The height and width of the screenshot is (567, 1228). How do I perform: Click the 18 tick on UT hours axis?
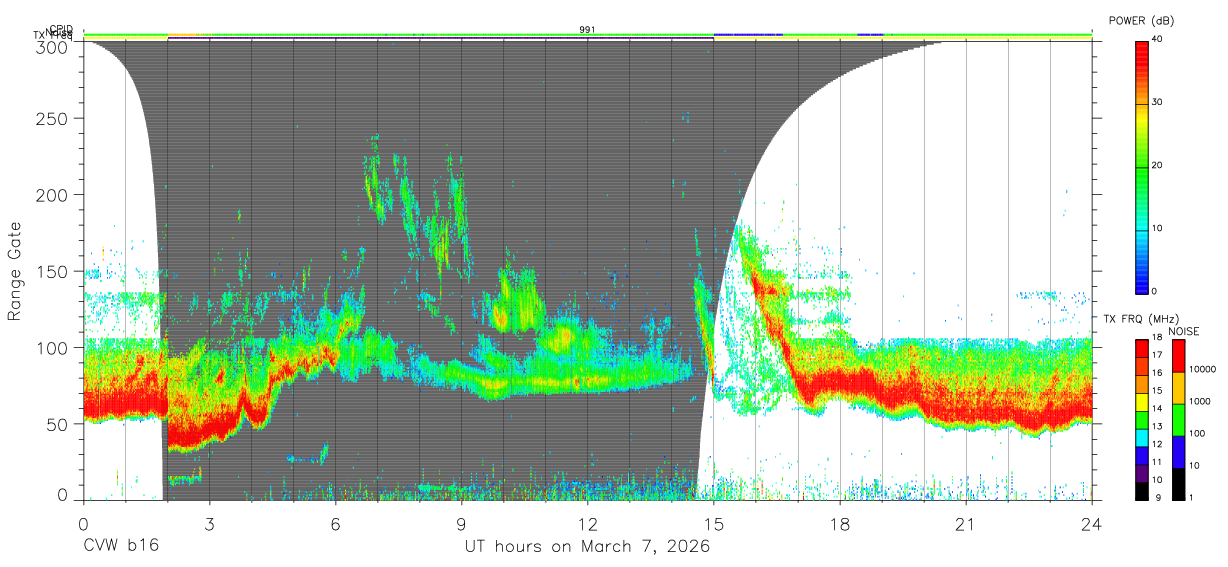coord(840,524)
